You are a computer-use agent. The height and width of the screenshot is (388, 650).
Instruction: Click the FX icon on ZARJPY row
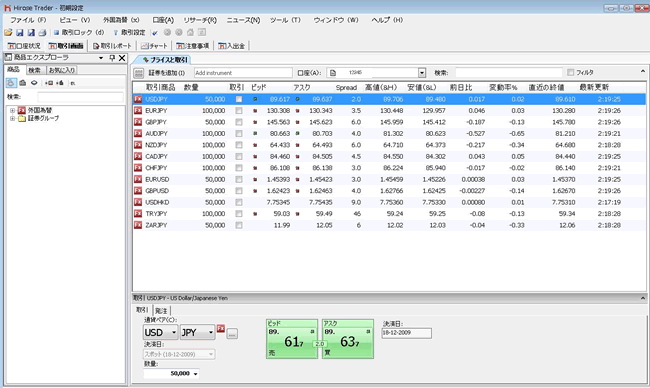pos(138,225)
